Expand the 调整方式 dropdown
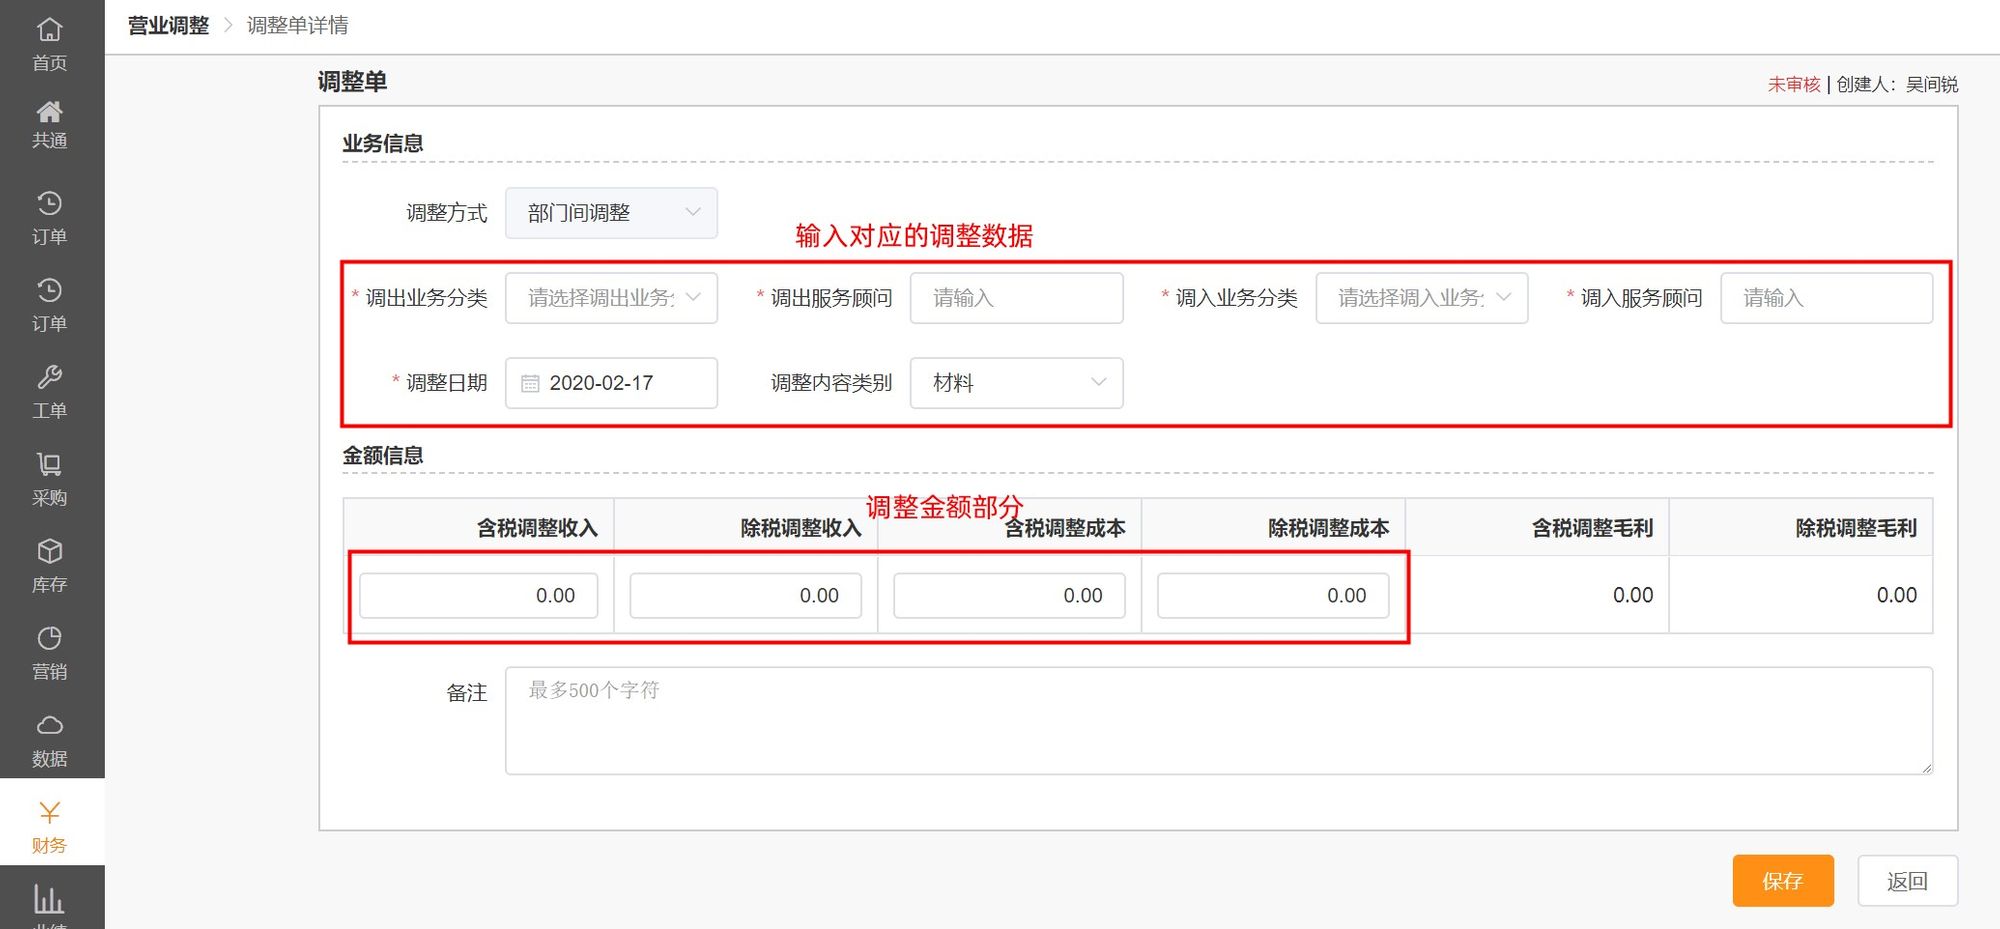 point(611,213)
